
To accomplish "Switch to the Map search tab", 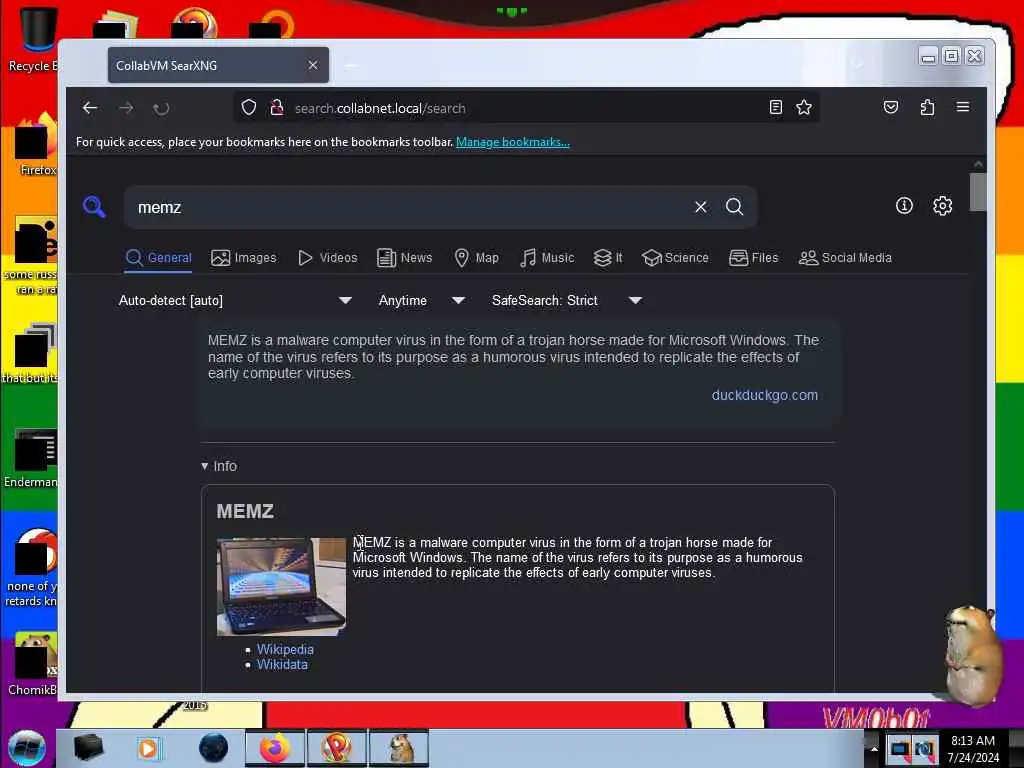I will 477,258.
